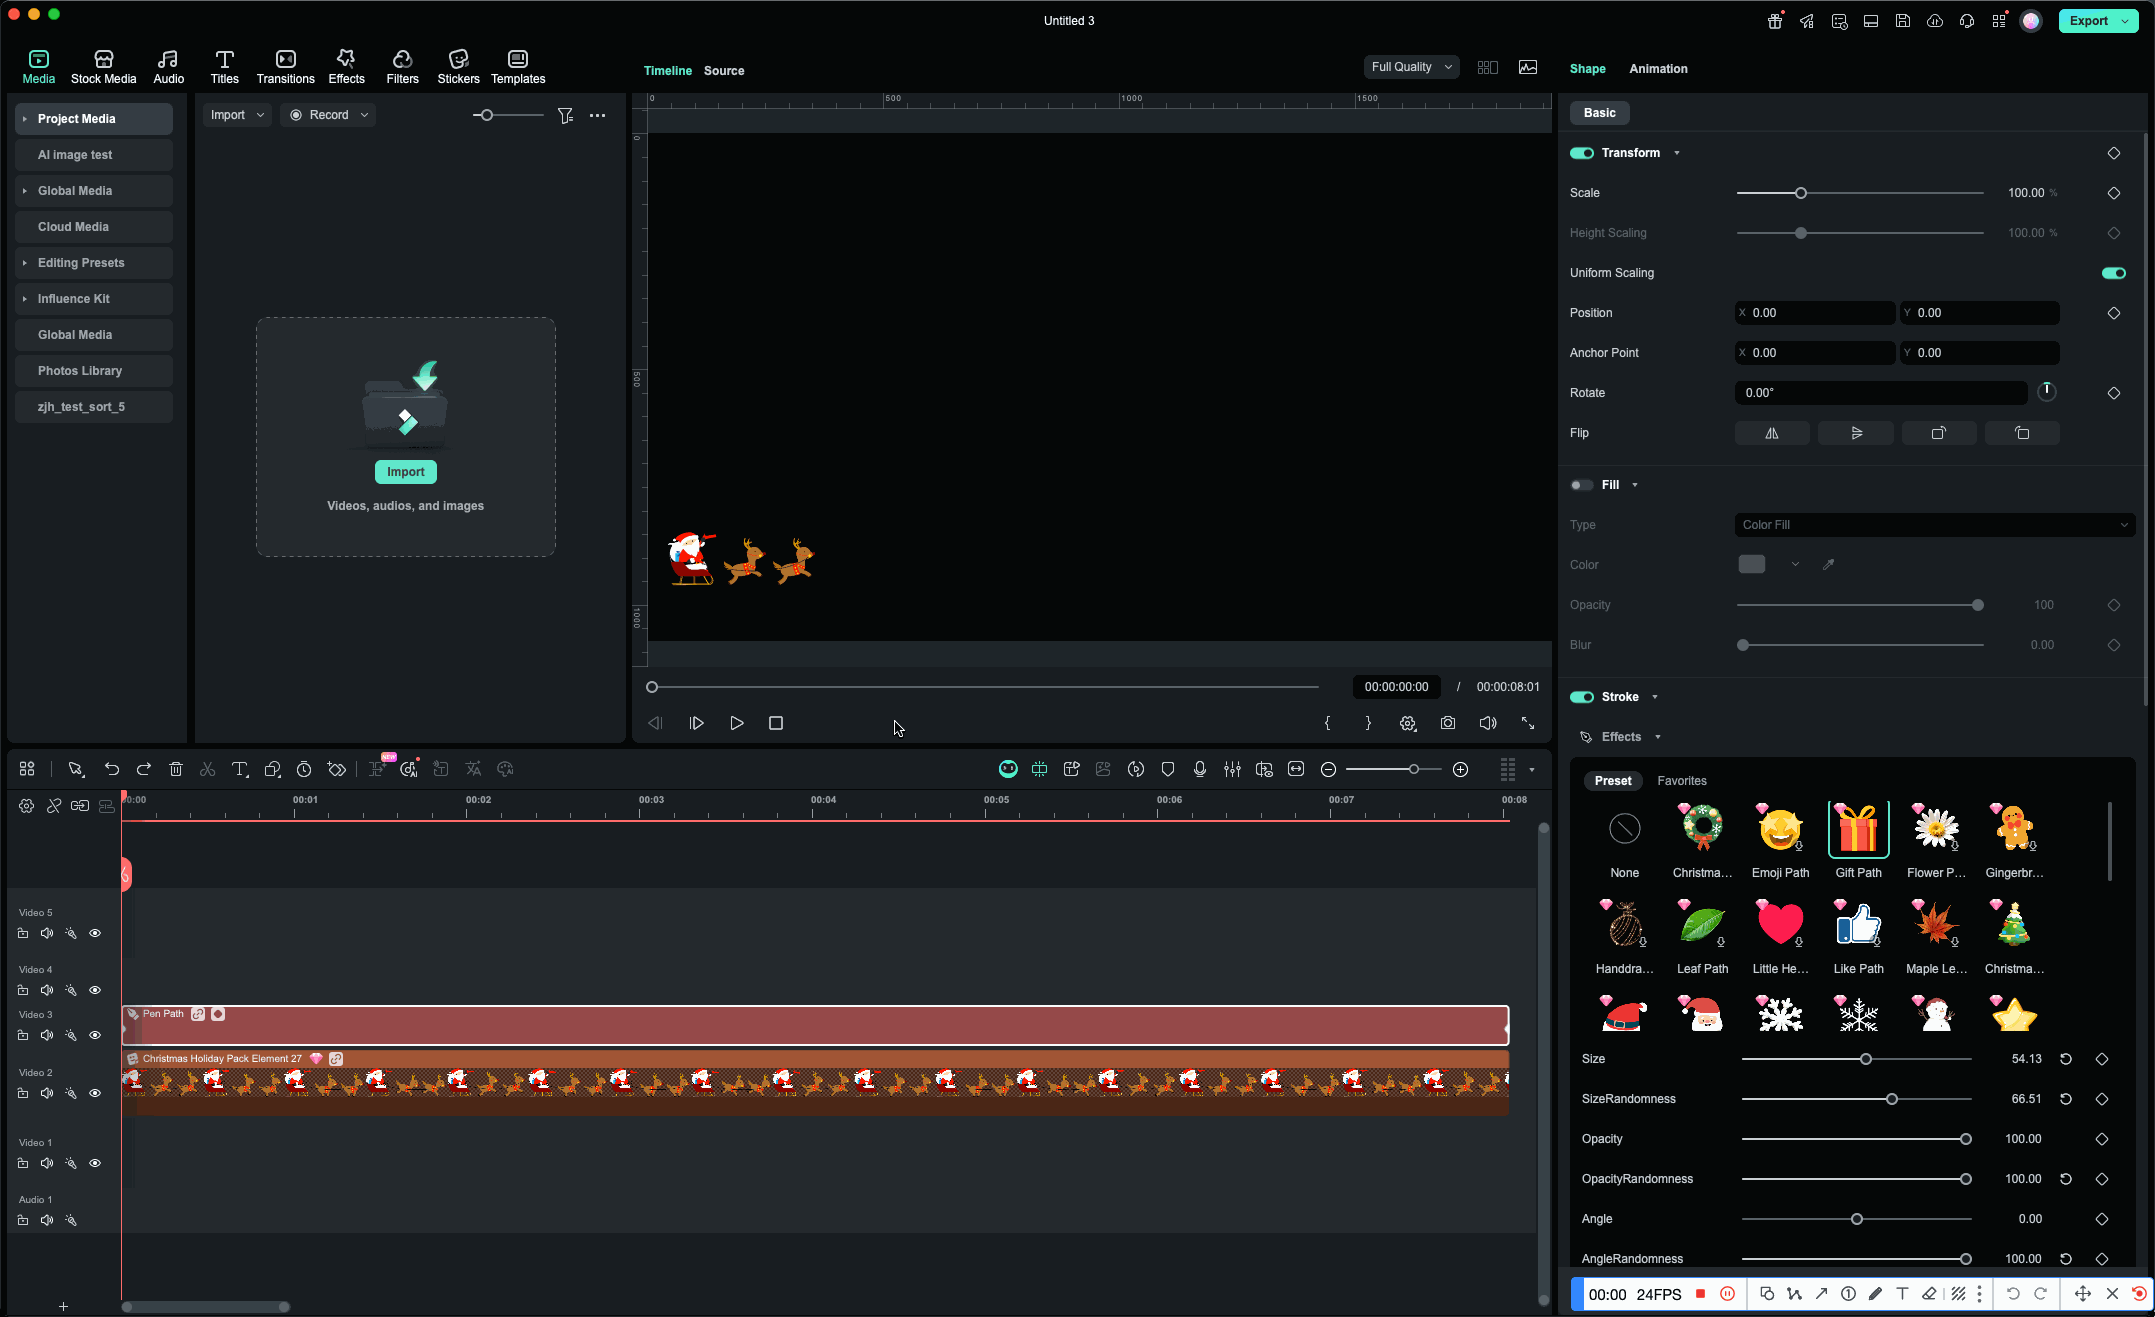Open the Speed control clock icon
The image size is (2155, 1317).
pos(304,769)
